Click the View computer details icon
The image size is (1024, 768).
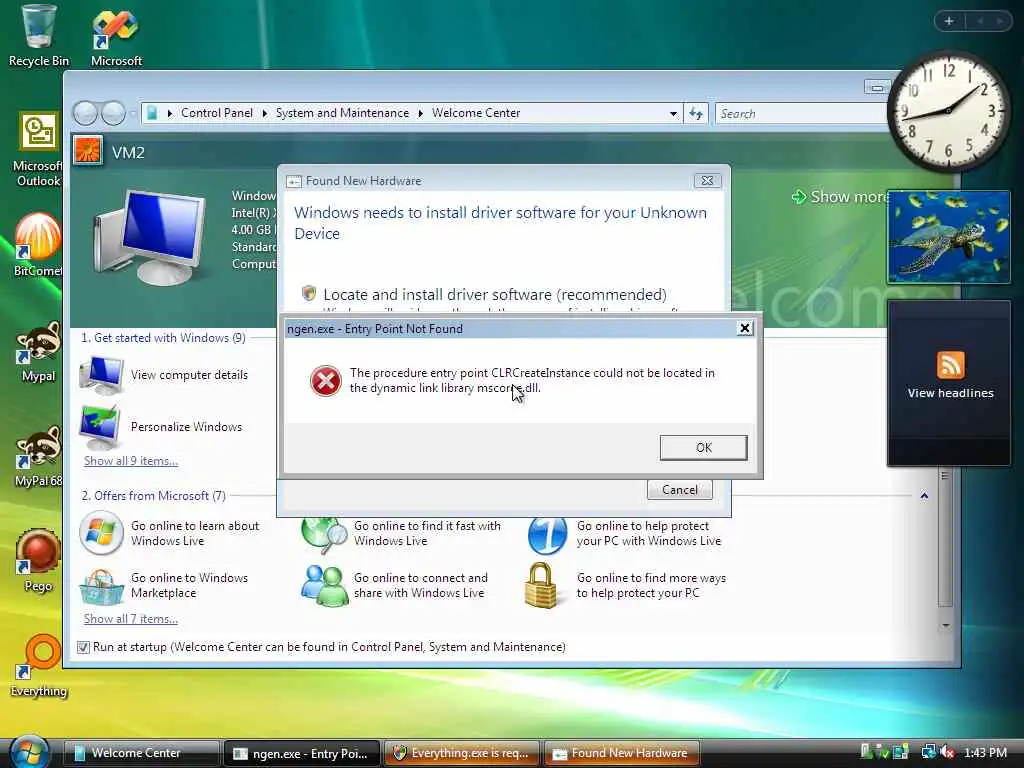(101, 375)
